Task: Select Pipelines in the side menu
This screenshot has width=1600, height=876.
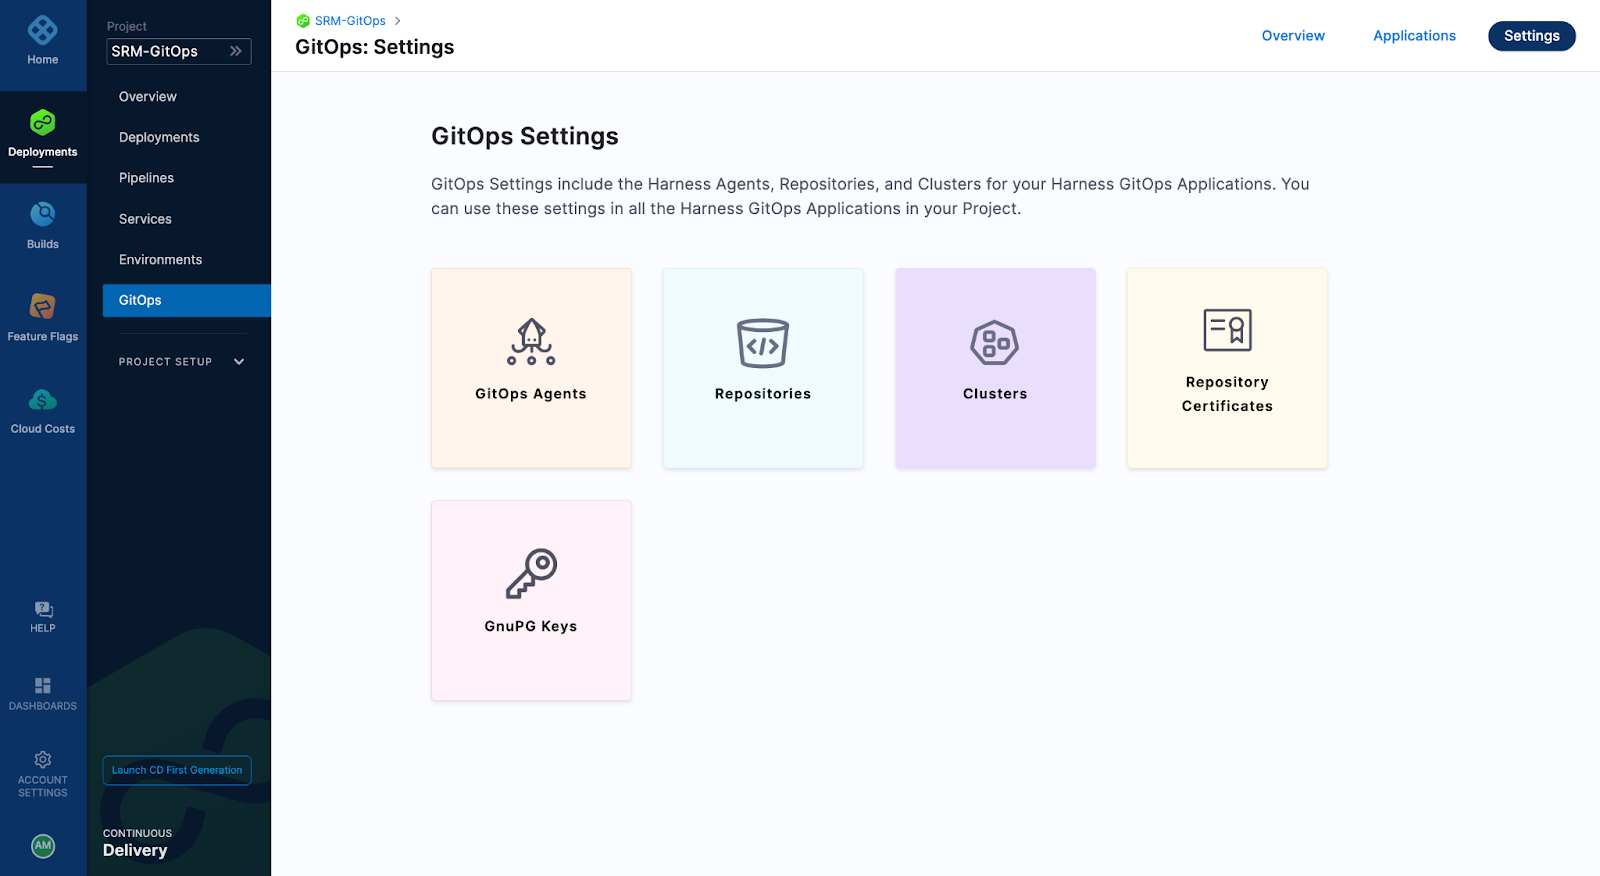Action: pos(146,178)
